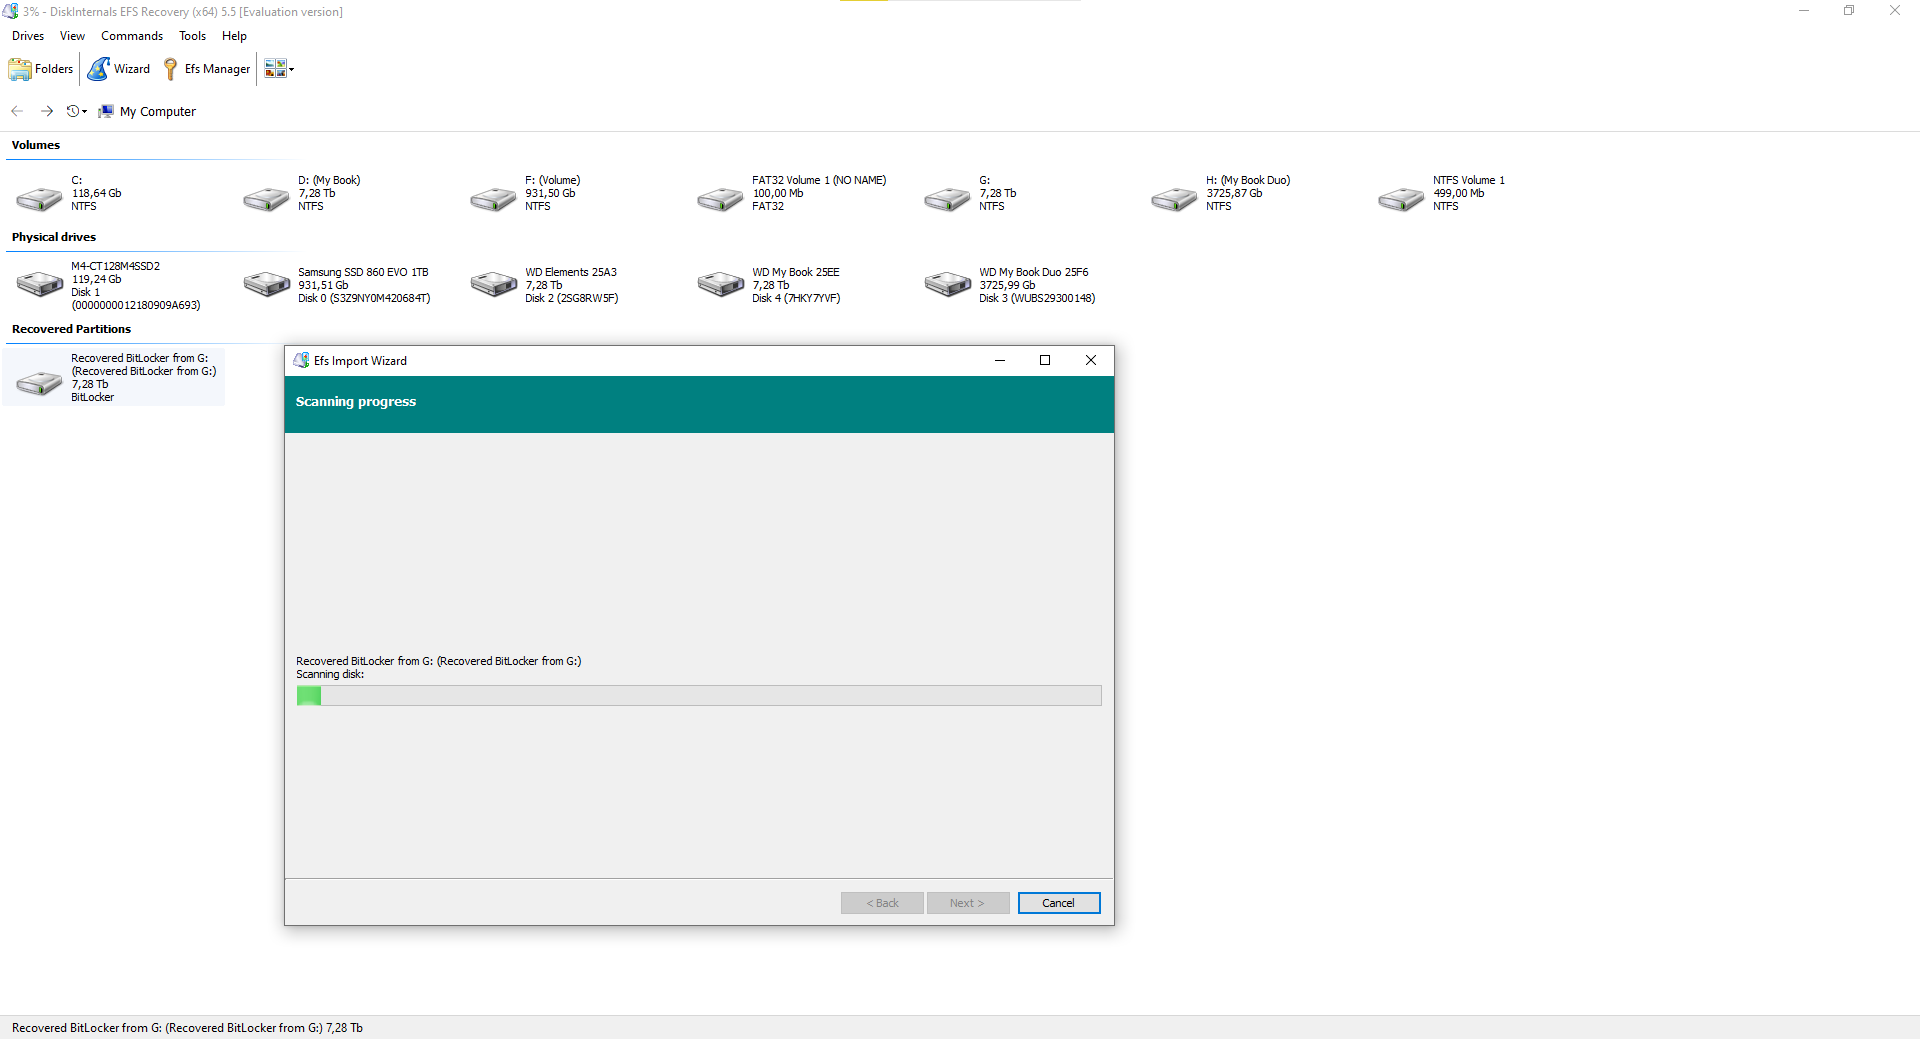Click the Physical drives section header
Viewport: 1920px width, 1039px height.
[x=54, y=237]
